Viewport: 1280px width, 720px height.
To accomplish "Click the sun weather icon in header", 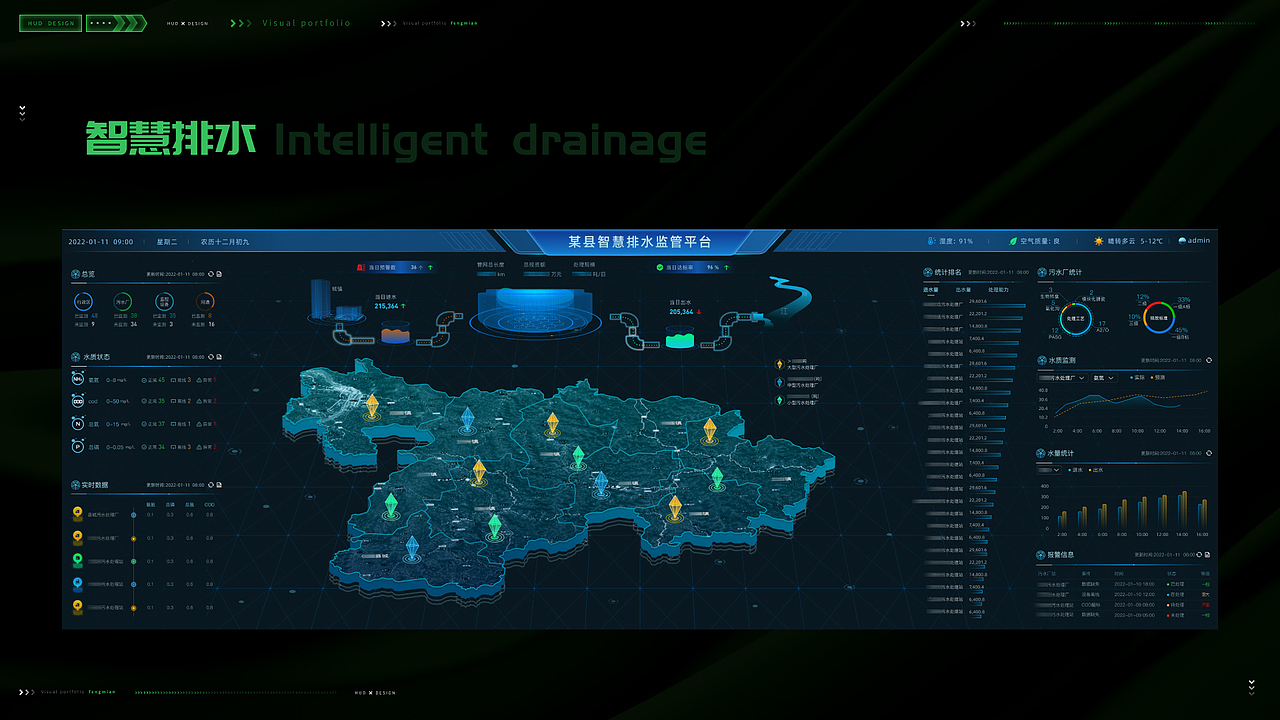I will 1099,241.
